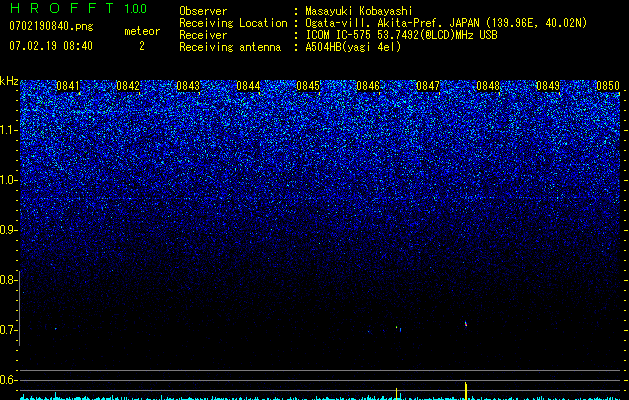Click the 1.1 frequency axis label
Image resolution: width=629 pixels, height=400 pixels.
point(7,130)
